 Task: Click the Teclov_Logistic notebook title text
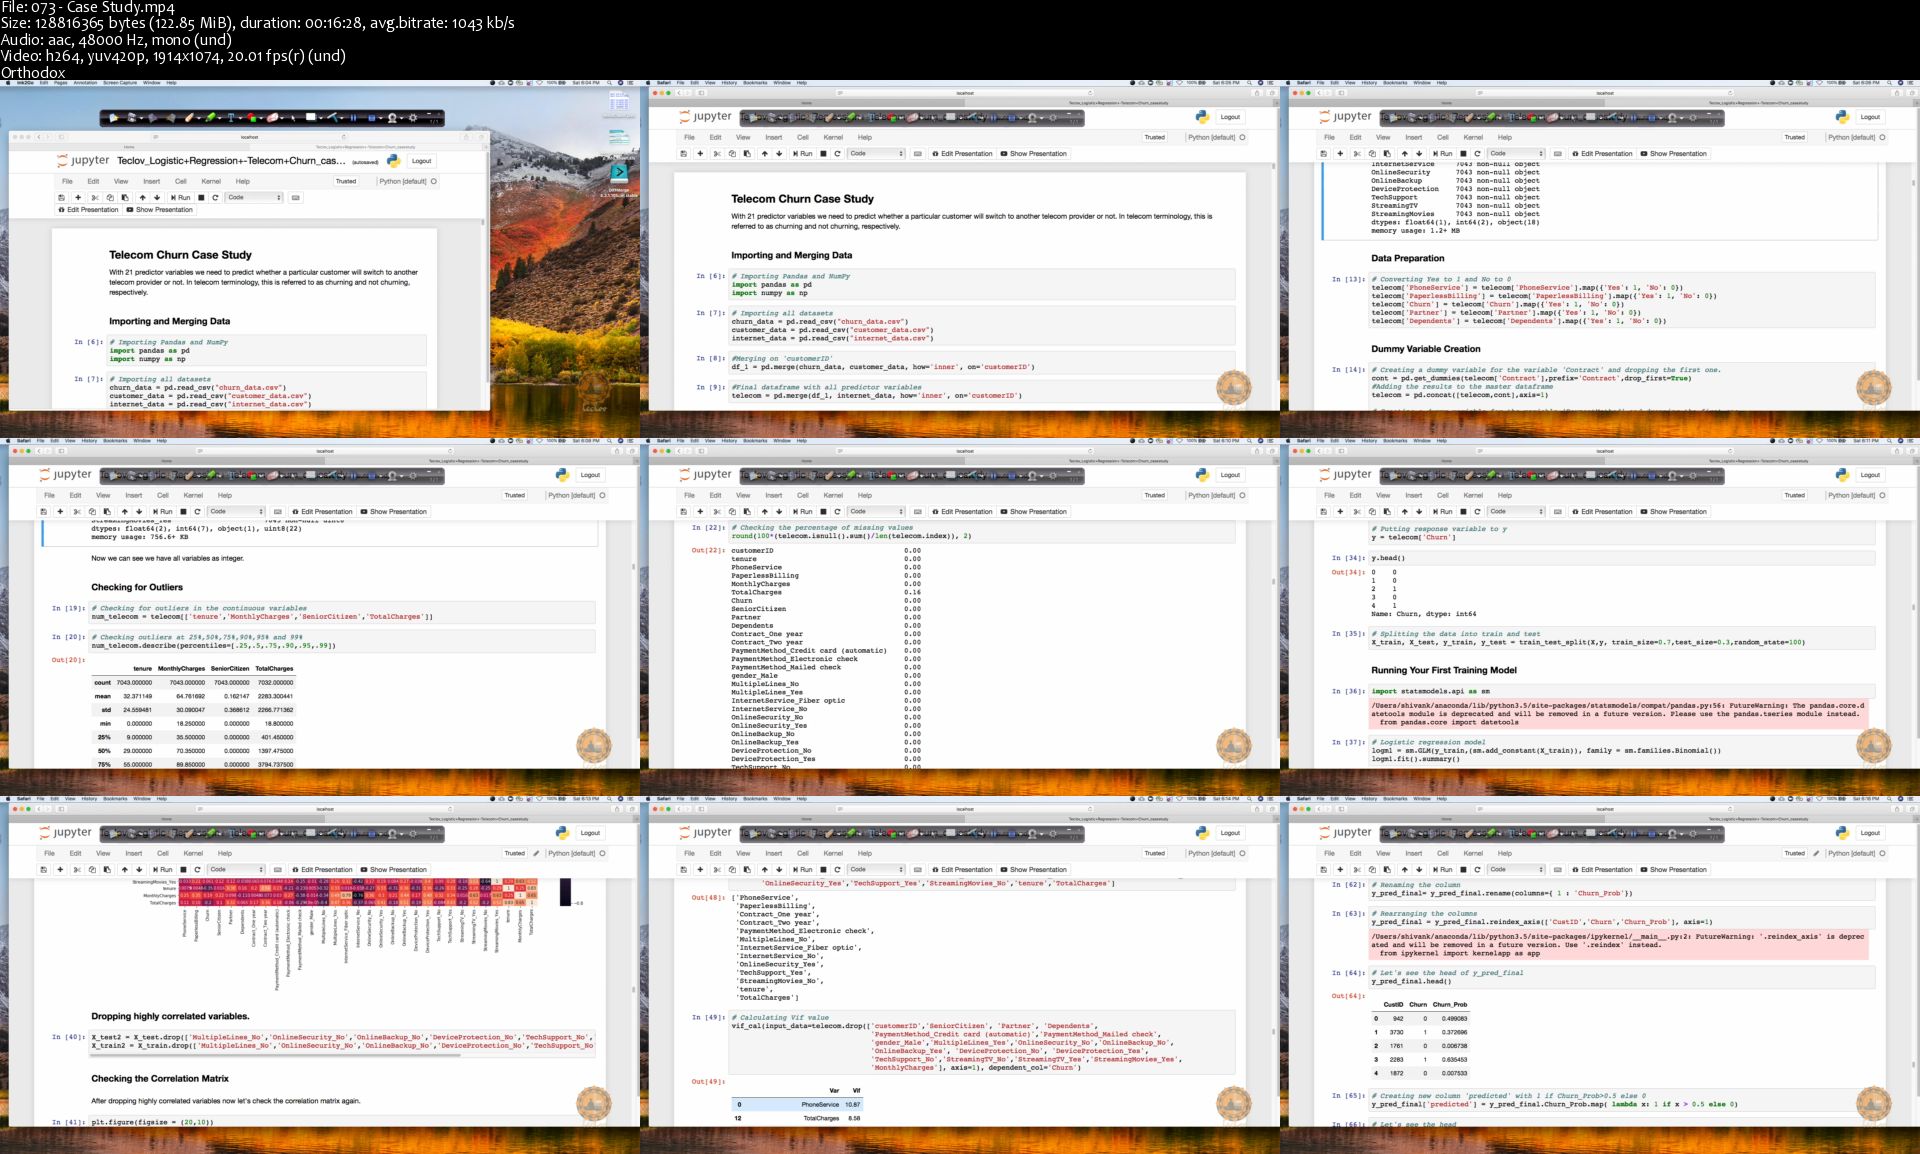tap(231, 160)
